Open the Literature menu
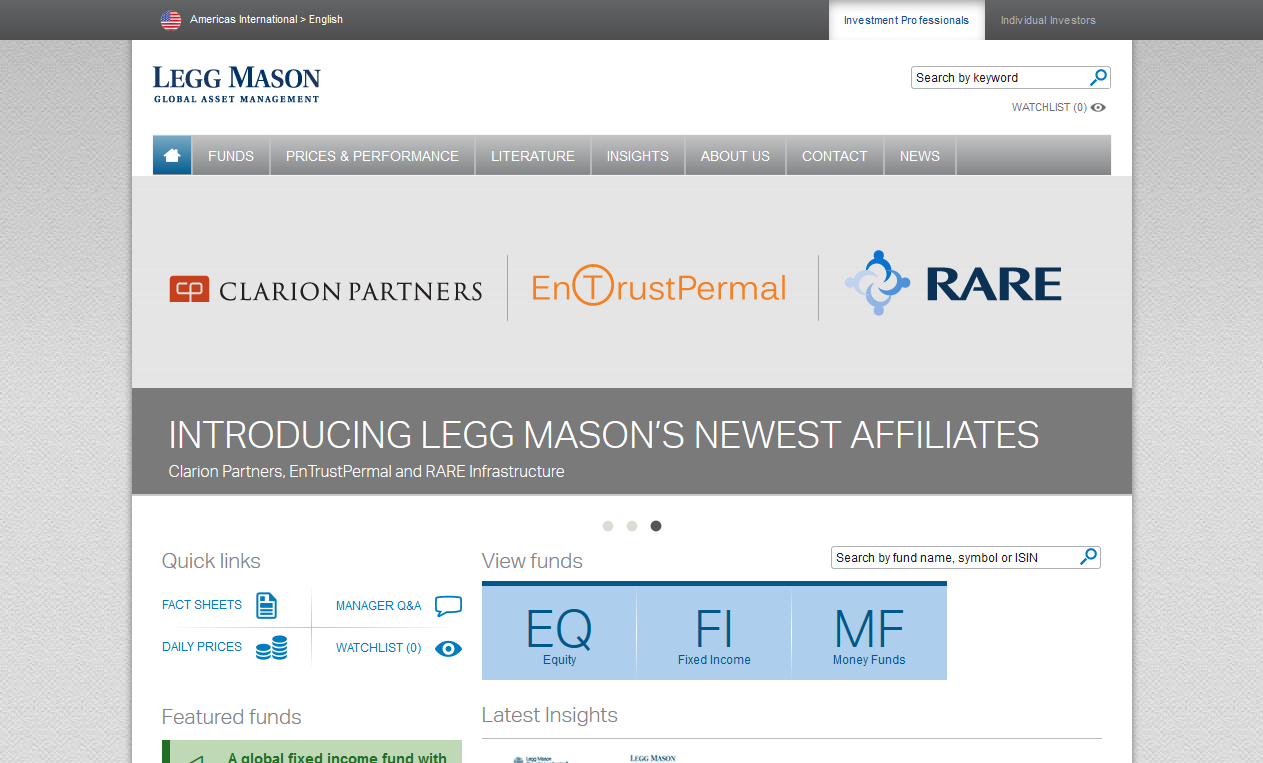1263x763 pixels. pos(533,155)
